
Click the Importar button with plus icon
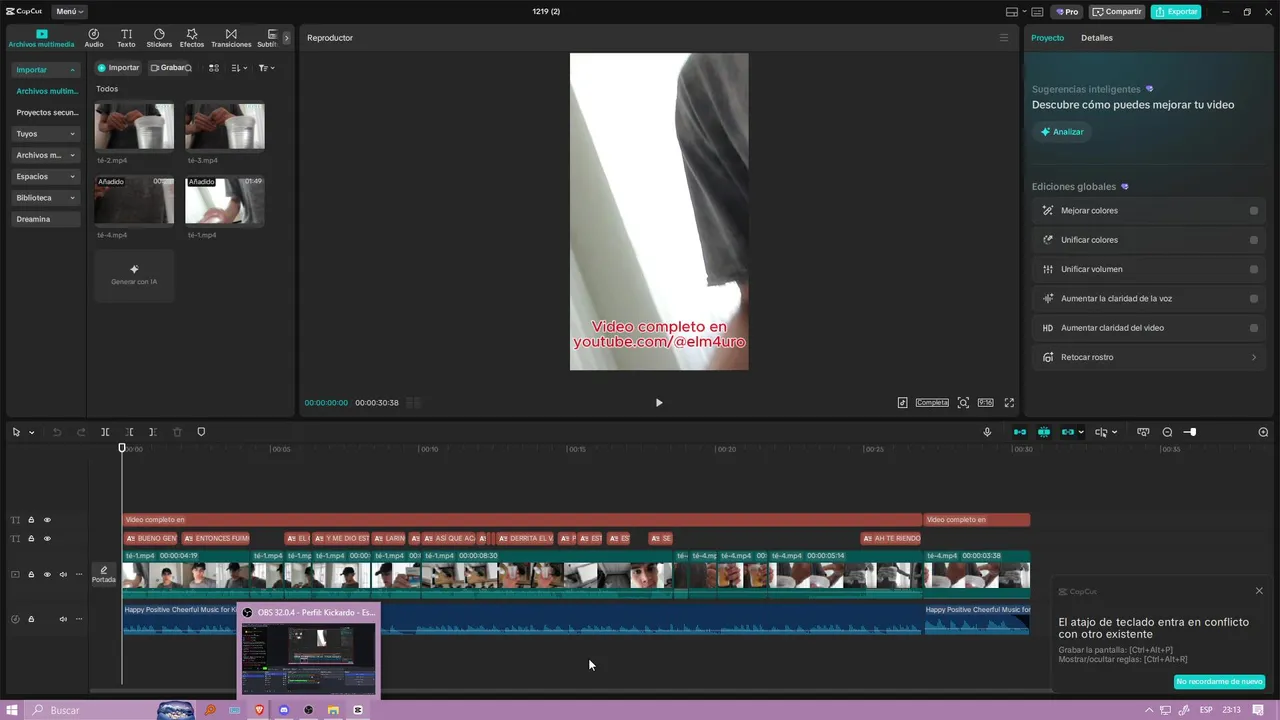click(118, 68)
